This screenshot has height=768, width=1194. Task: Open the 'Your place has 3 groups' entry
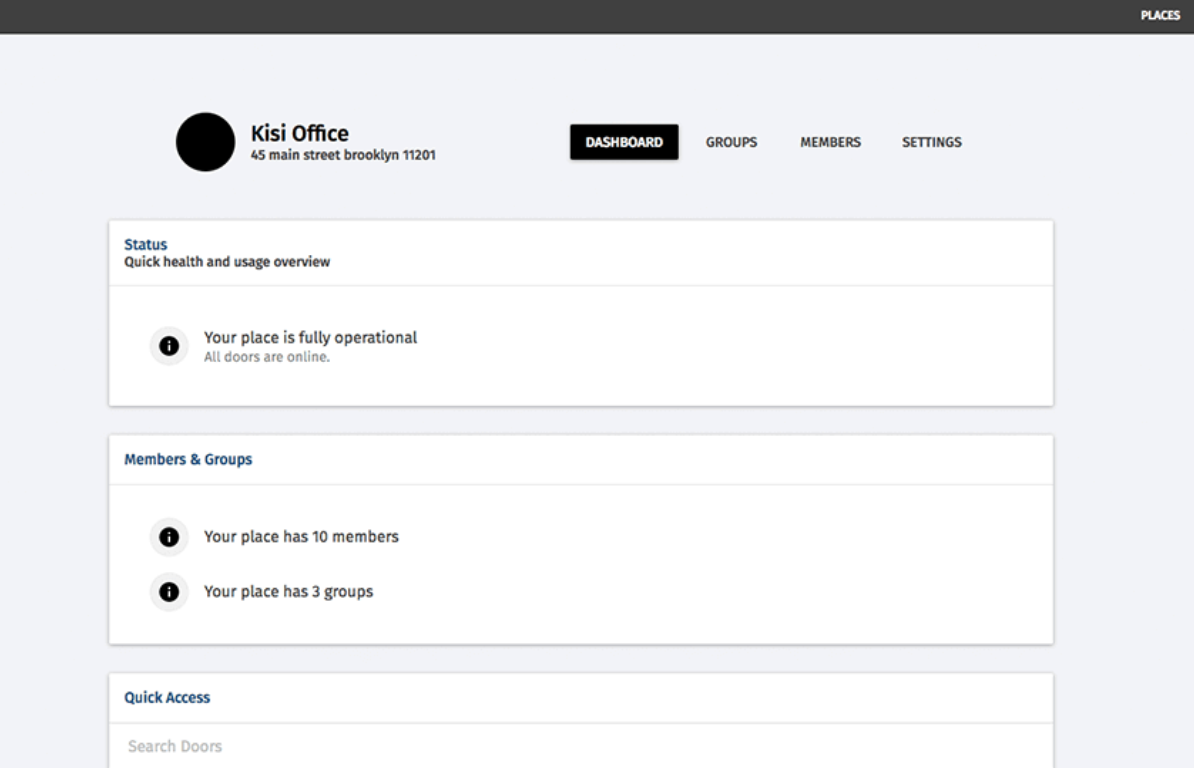click(x=288, y=592)
